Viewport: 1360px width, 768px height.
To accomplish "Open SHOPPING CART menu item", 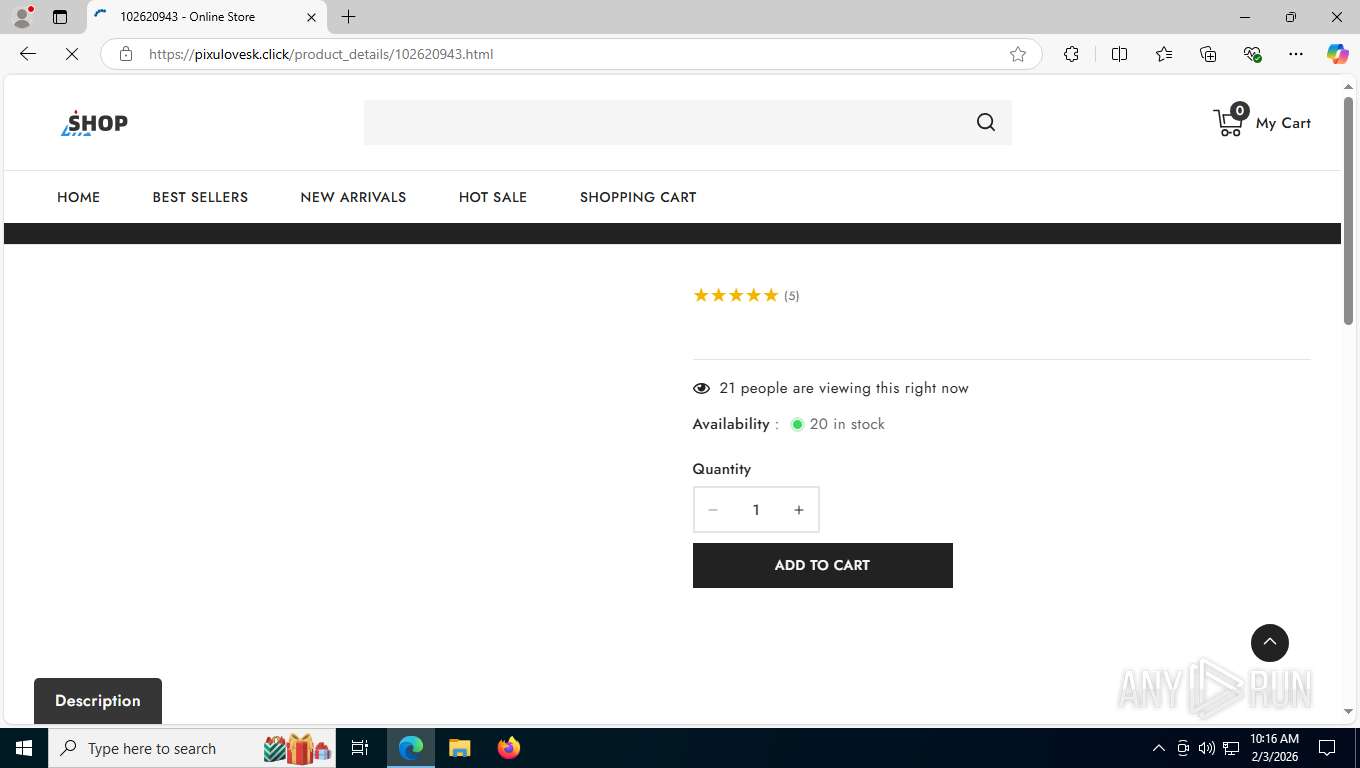I will click(x=638, y=197).
